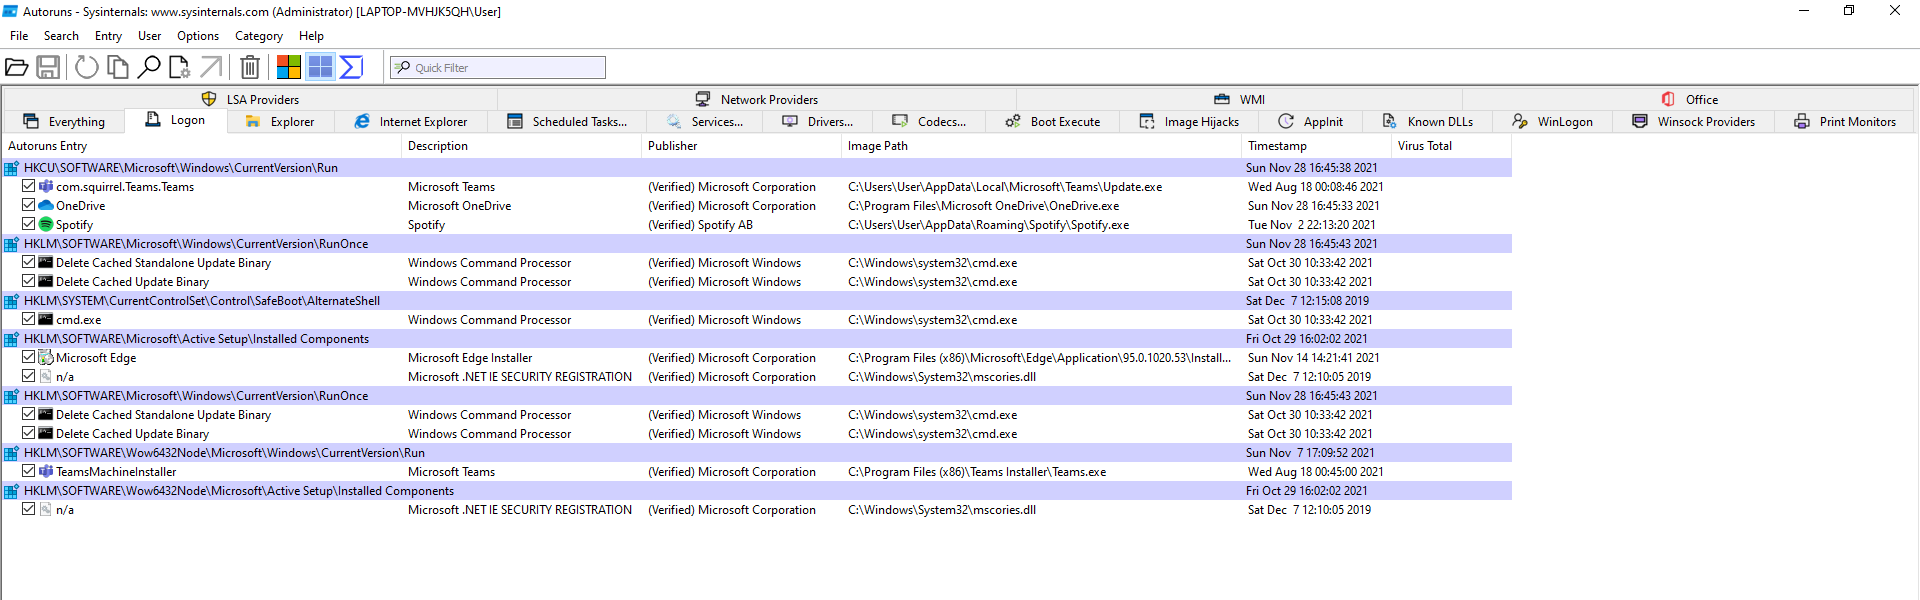Switch to the Everything tab
The height and width of the screenshot is (600, 1920).
click(64, 122)
